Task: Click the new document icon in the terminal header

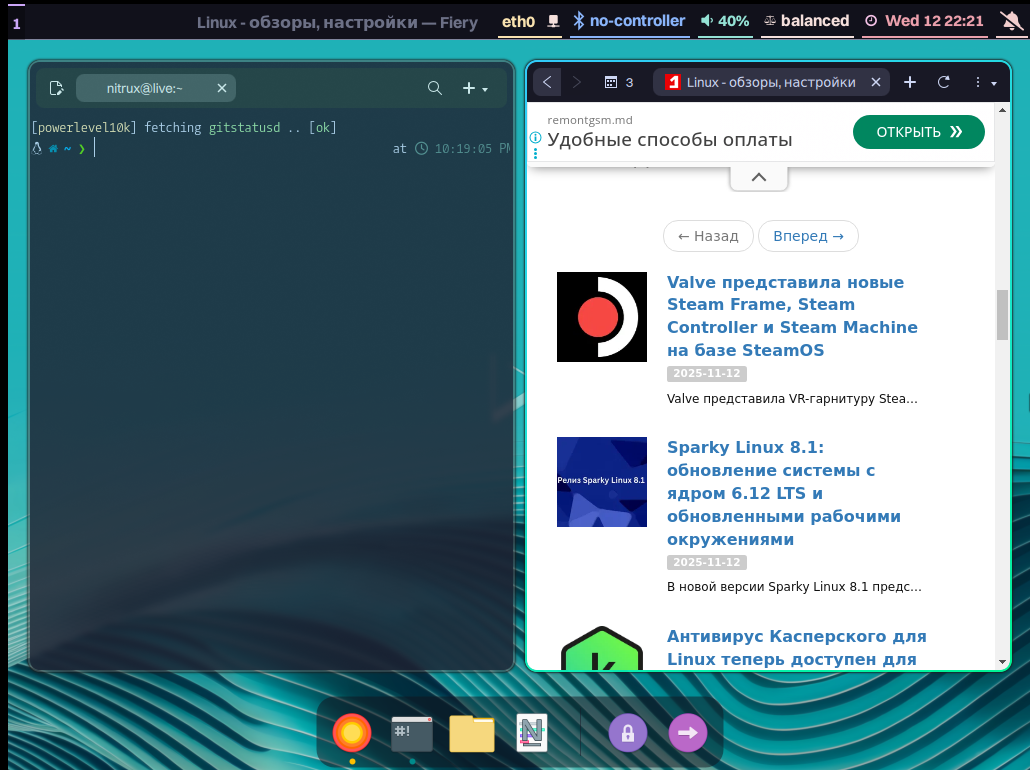Action: 56,88
